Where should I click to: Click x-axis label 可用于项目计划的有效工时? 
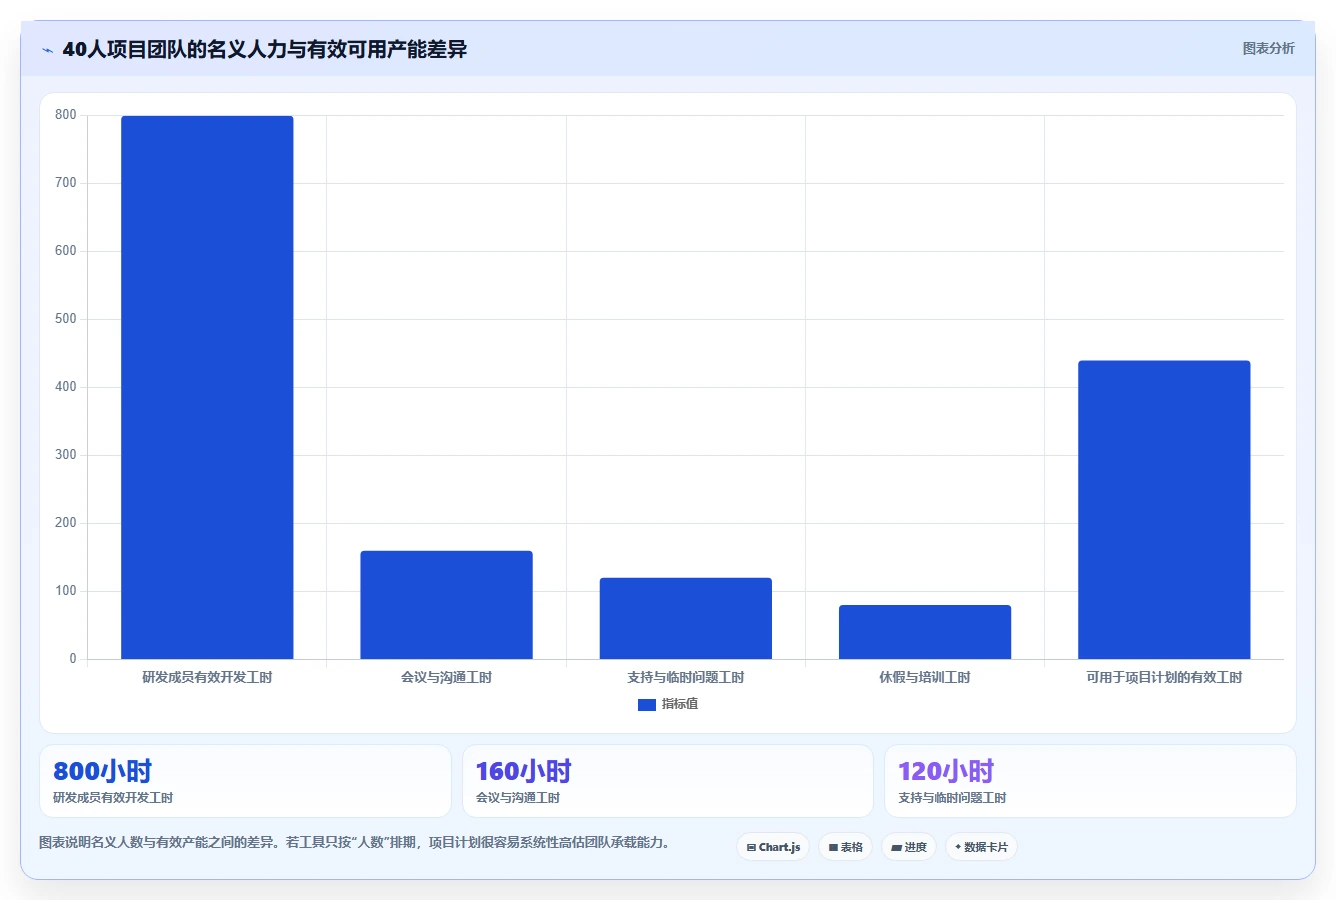1164,678
